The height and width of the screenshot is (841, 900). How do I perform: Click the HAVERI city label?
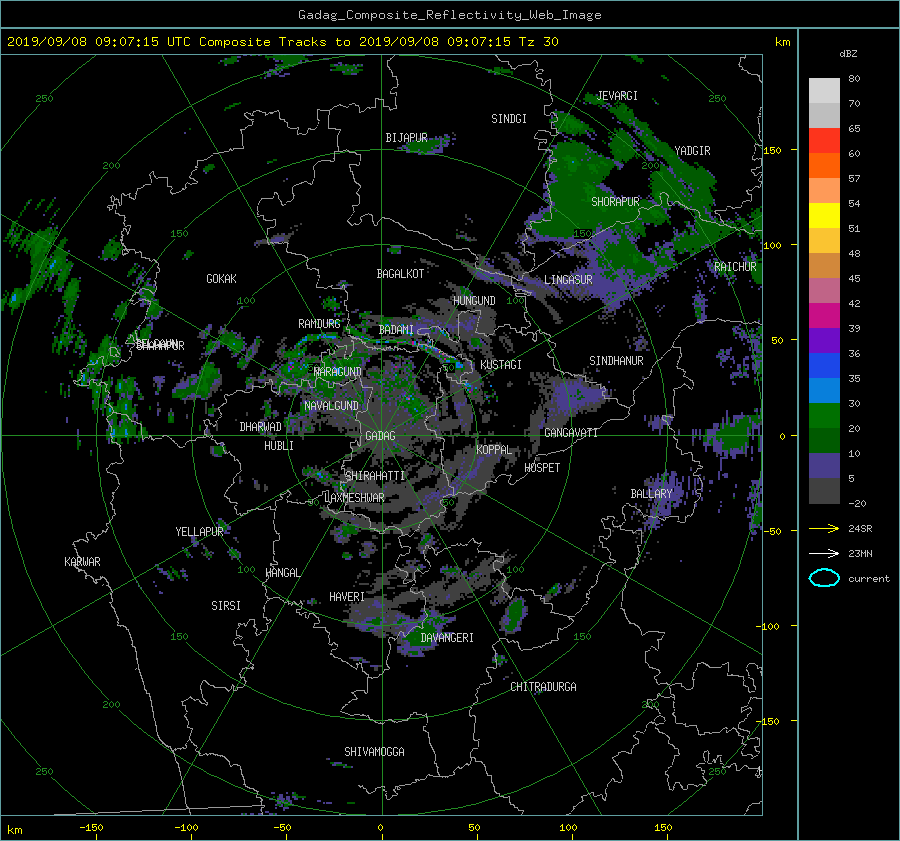pos(347,597)
